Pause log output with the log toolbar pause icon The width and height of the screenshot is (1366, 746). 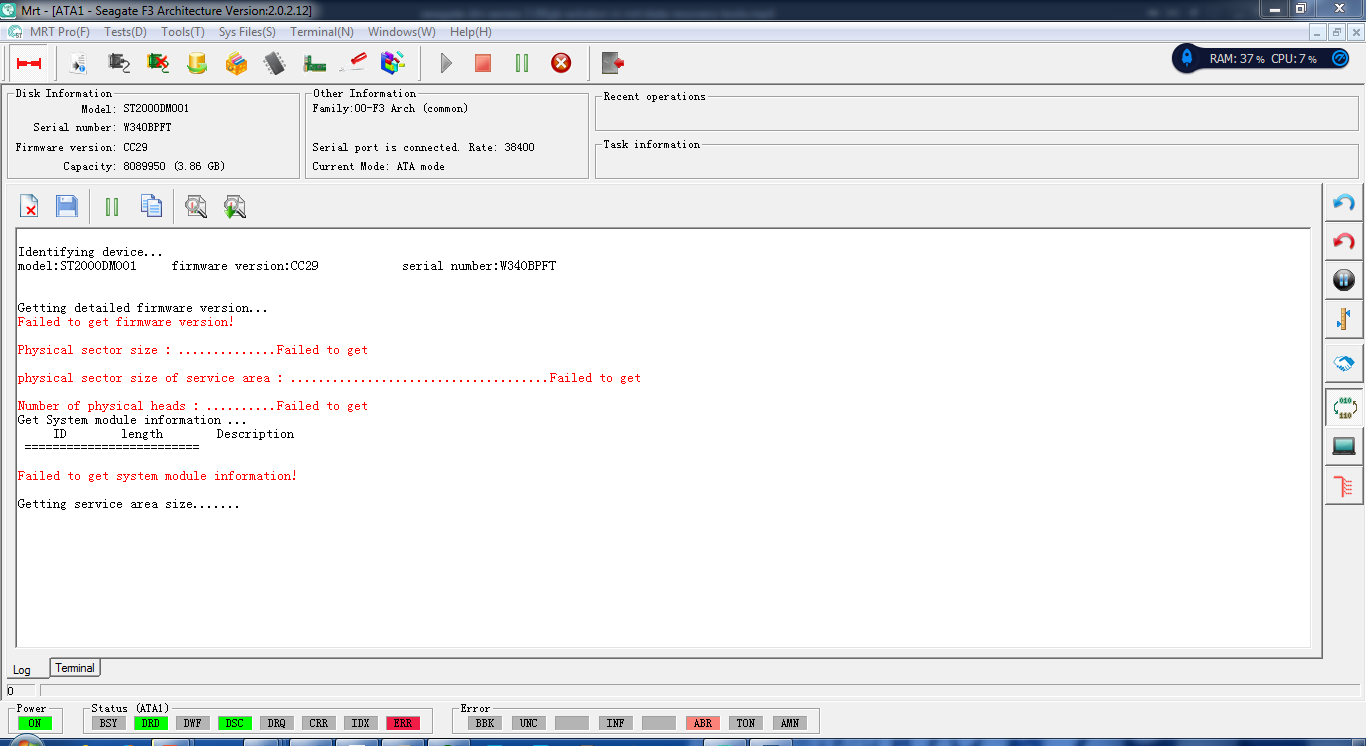(x=112, y=207)
